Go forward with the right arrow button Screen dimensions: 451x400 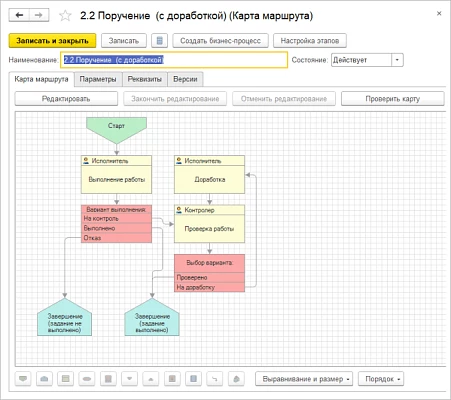point(39,15)
